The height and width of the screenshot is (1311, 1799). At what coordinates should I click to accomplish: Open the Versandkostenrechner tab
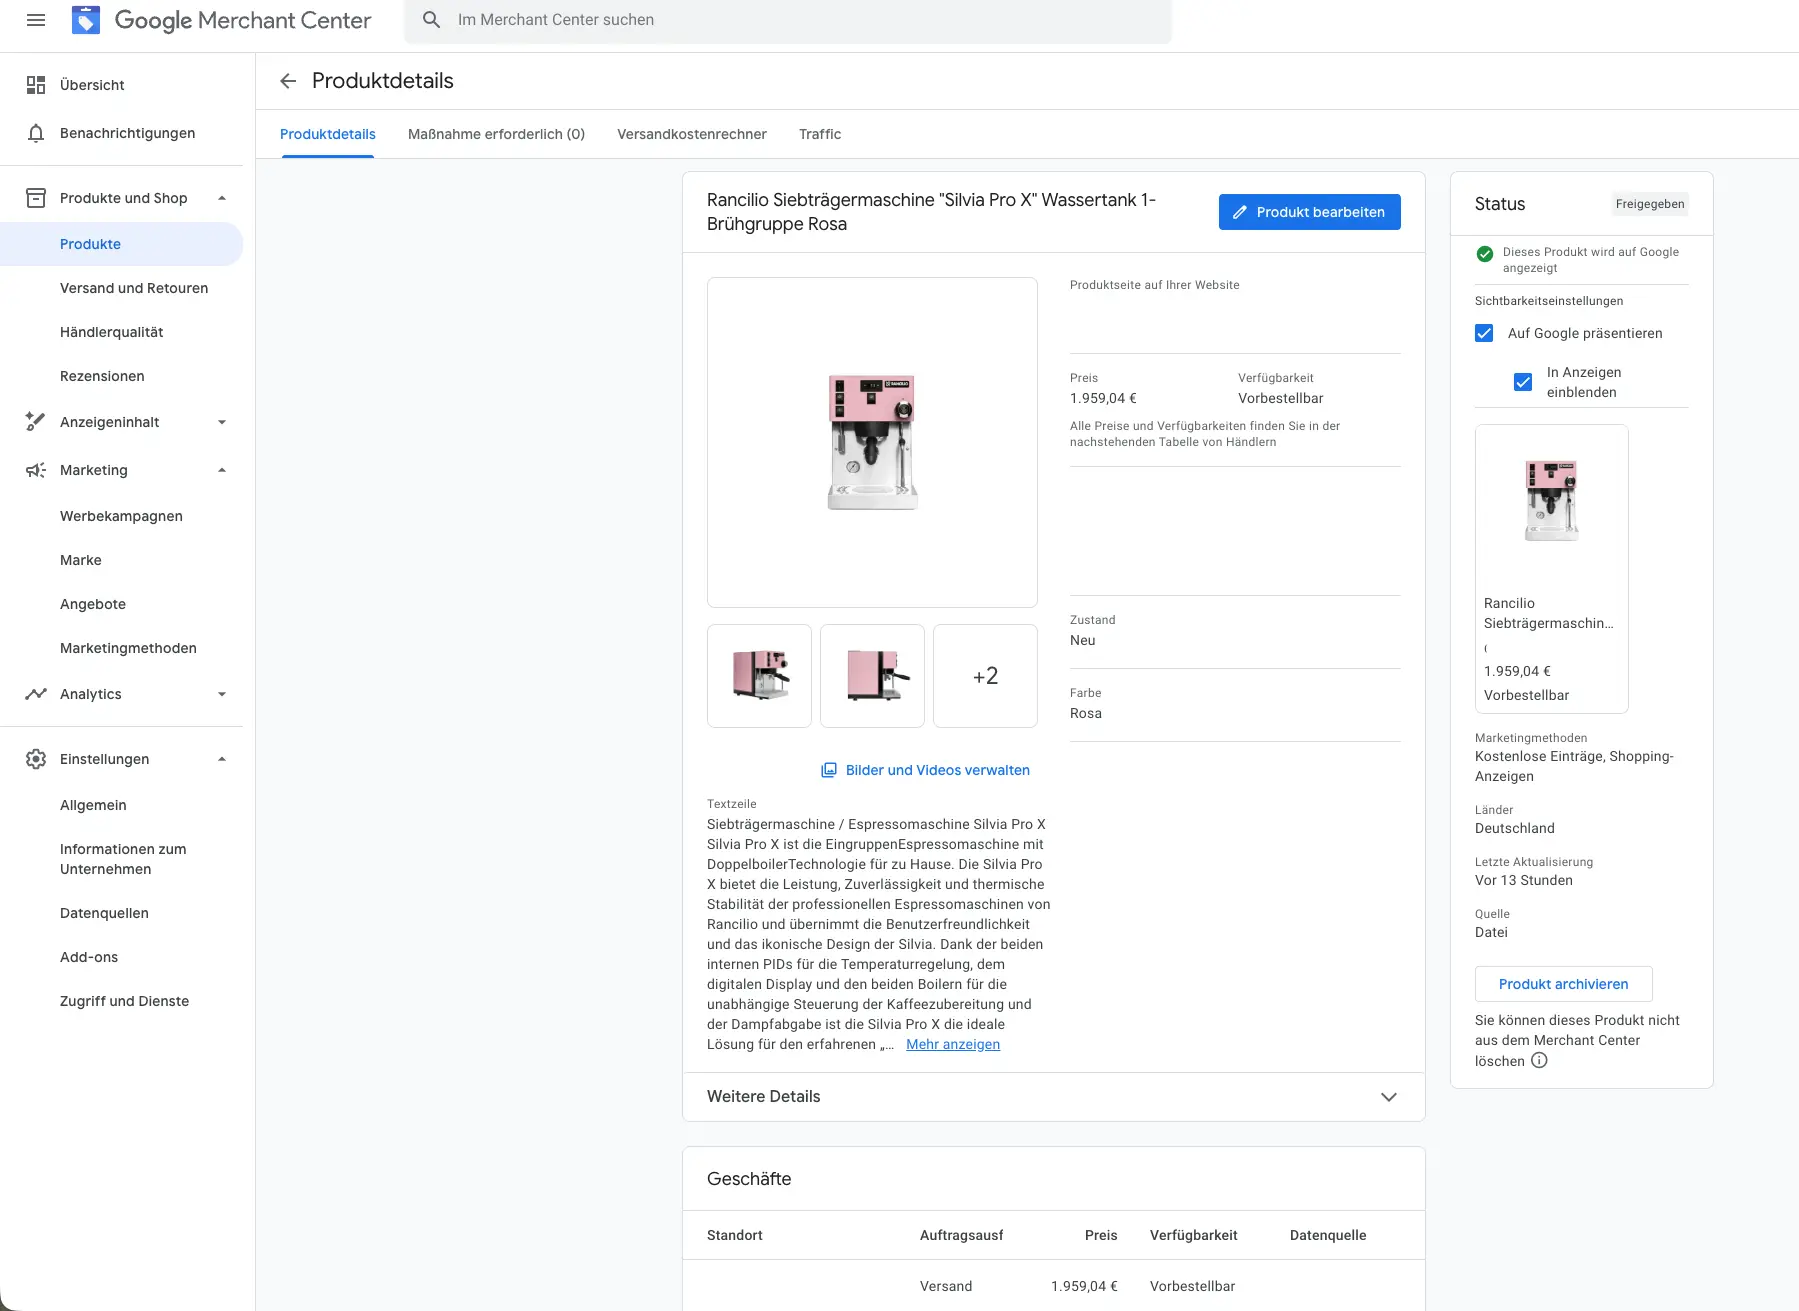692,134
